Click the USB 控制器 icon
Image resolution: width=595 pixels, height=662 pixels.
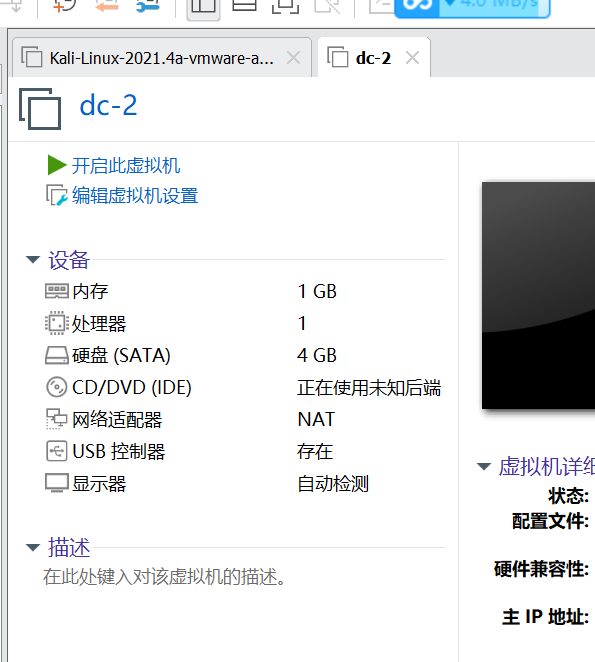click(x=57, y=451)
